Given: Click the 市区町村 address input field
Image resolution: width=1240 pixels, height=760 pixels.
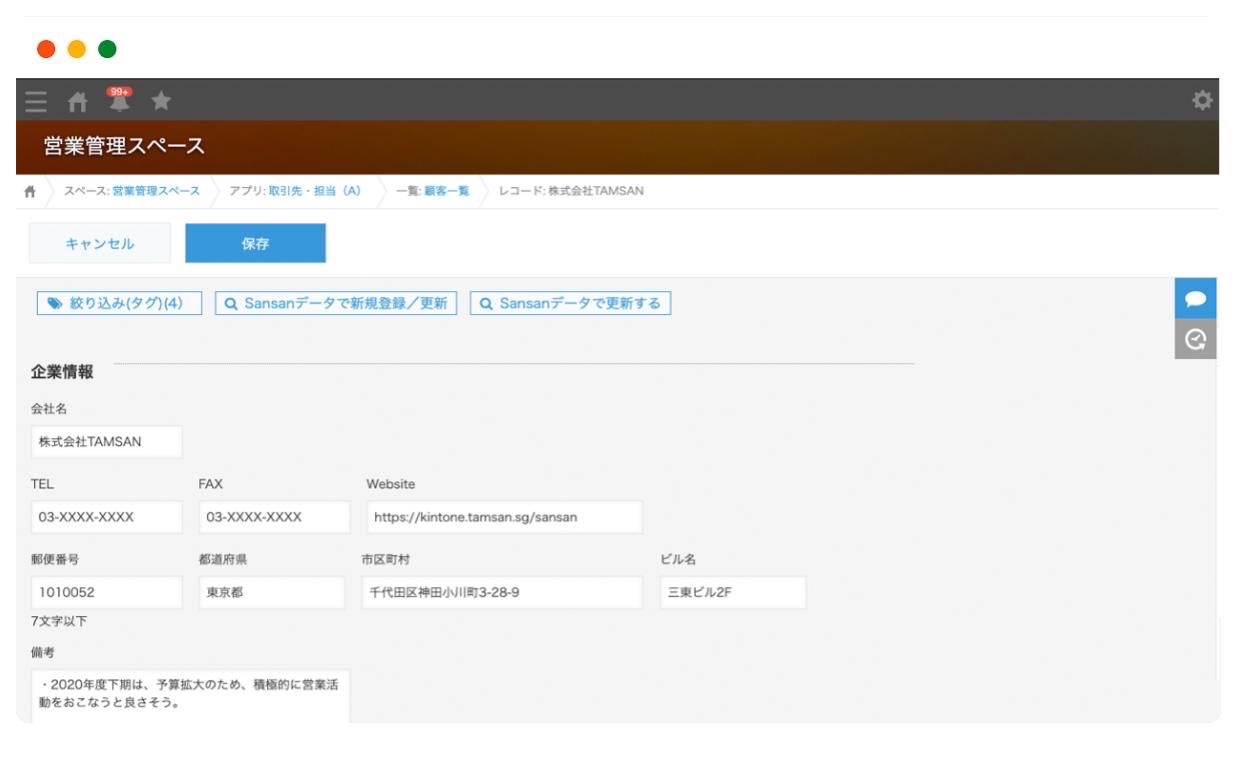Looking at the screenshot, I should click(x=502, y=592).
